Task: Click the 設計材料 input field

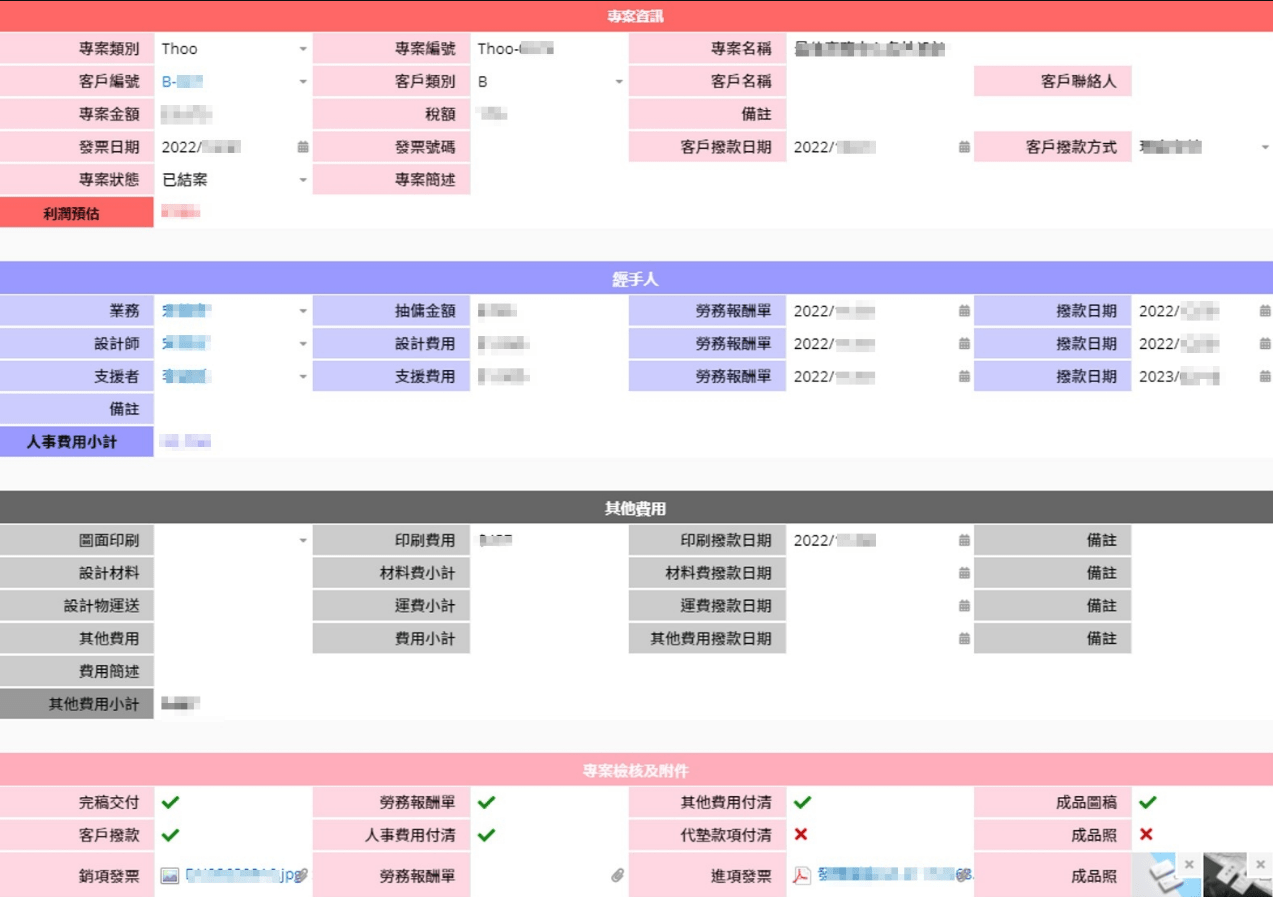Action: click(x=233, y=573)
